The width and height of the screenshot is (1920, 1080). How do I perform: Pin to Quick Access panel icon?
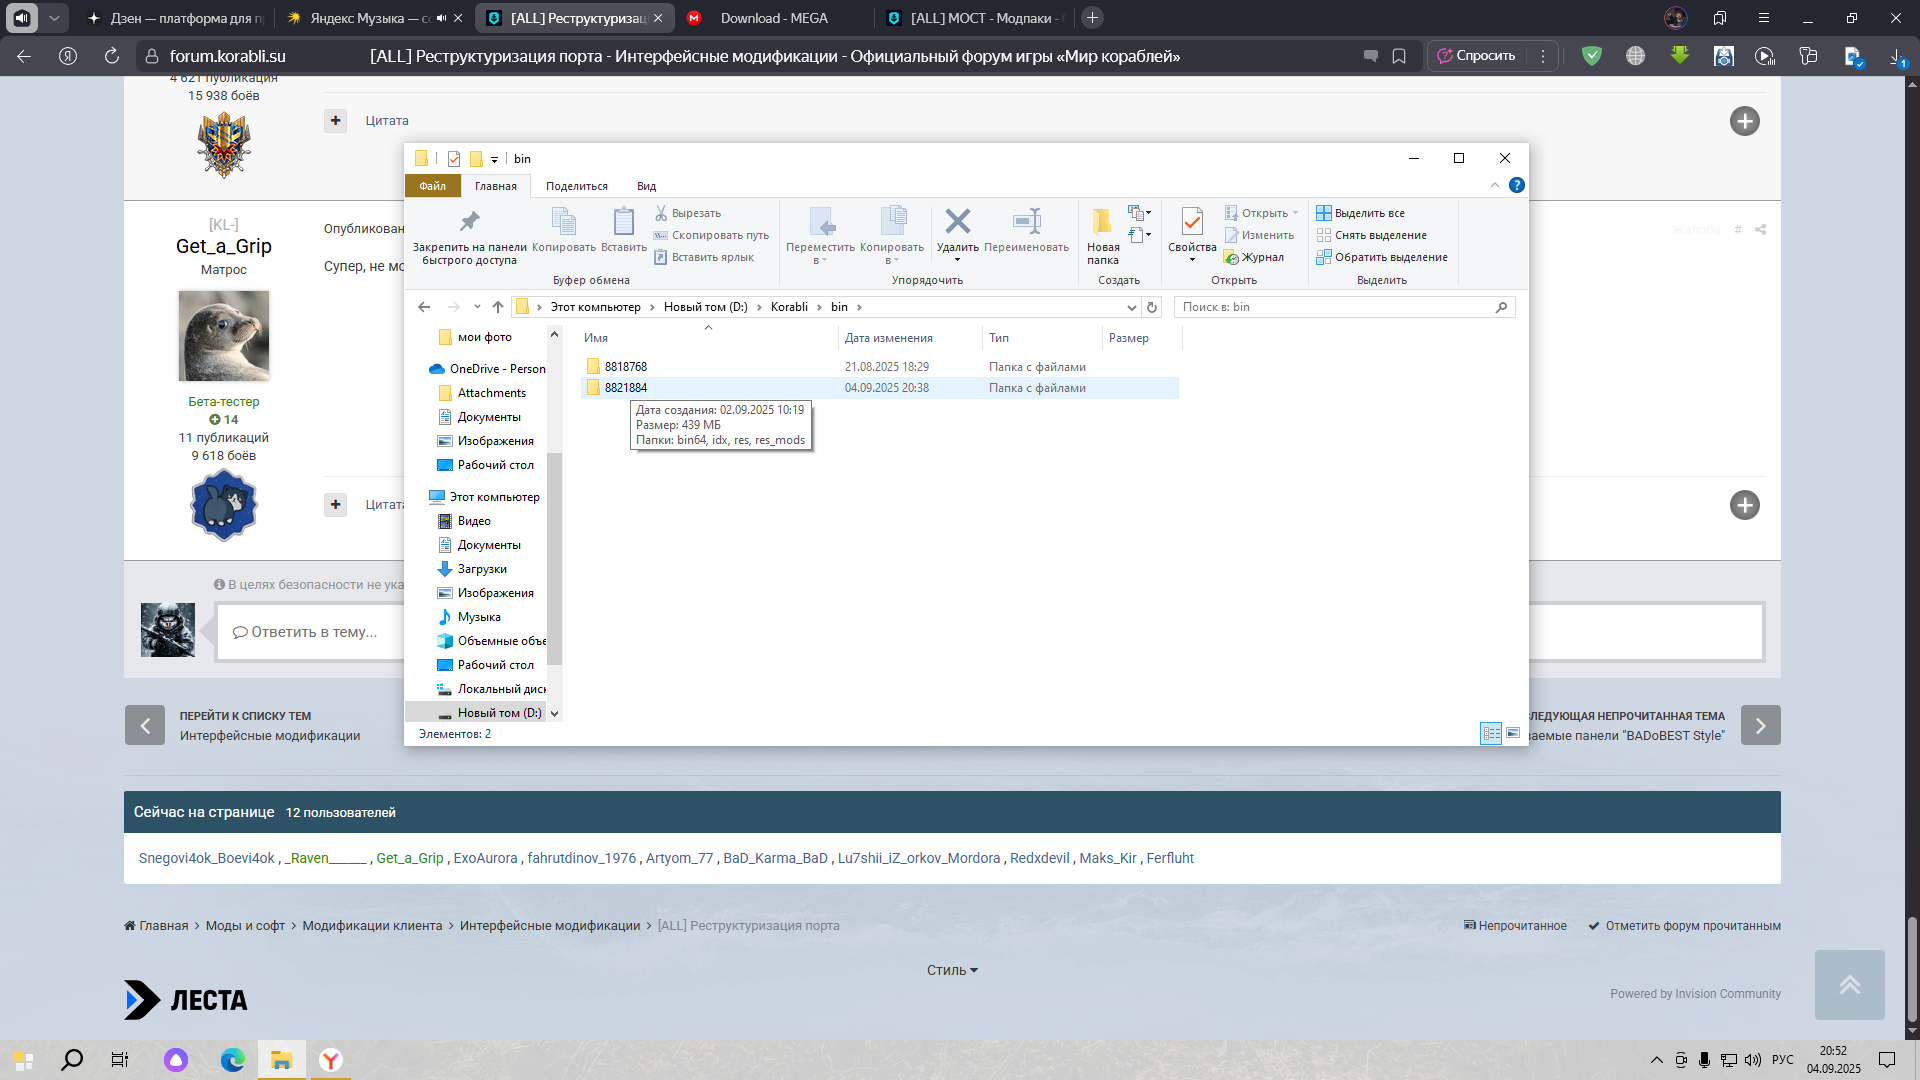pyautogui.click(x=469, y=235)
